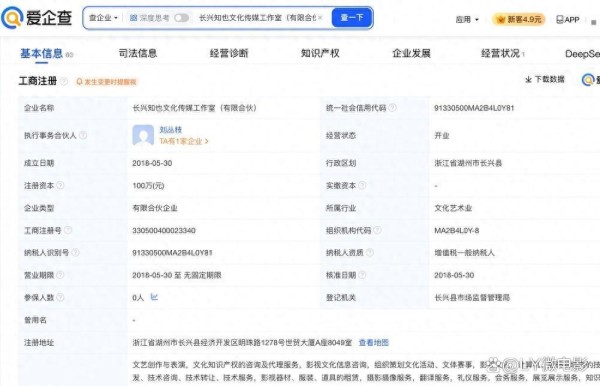Click help icon beside 组织机构代码
The height and width of the screenshot is (386, 600).
point(377,230)
